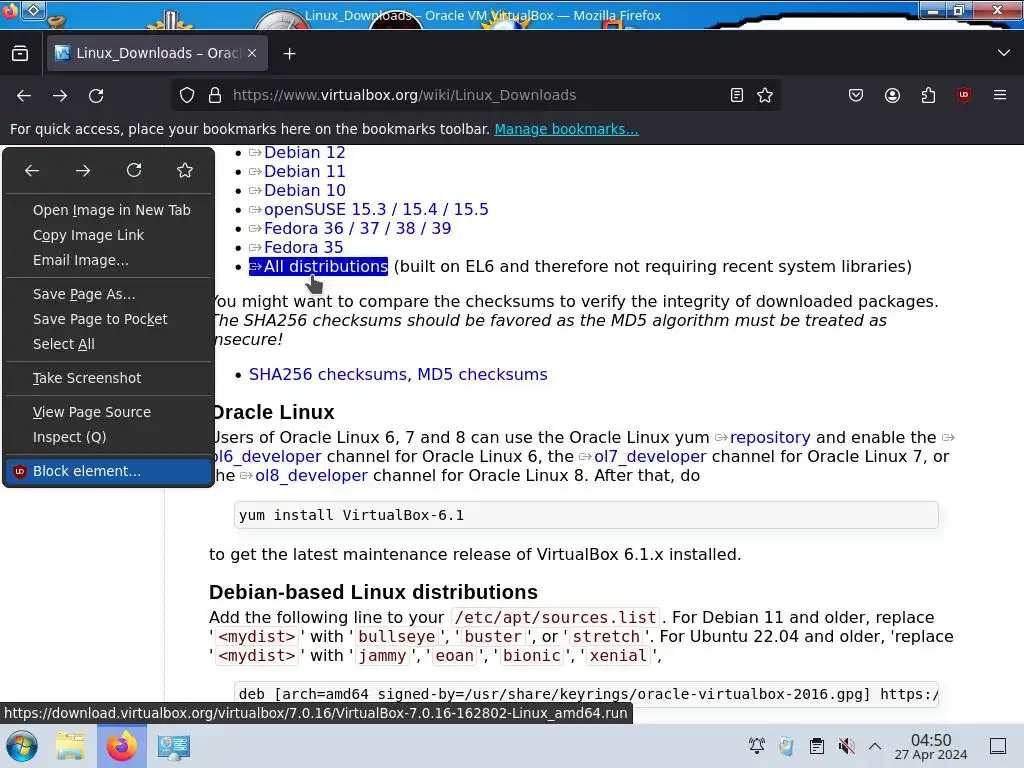1024x768 pixels.
Task: Open Firefox View icon left of tabs
Action: coord(20,54)
